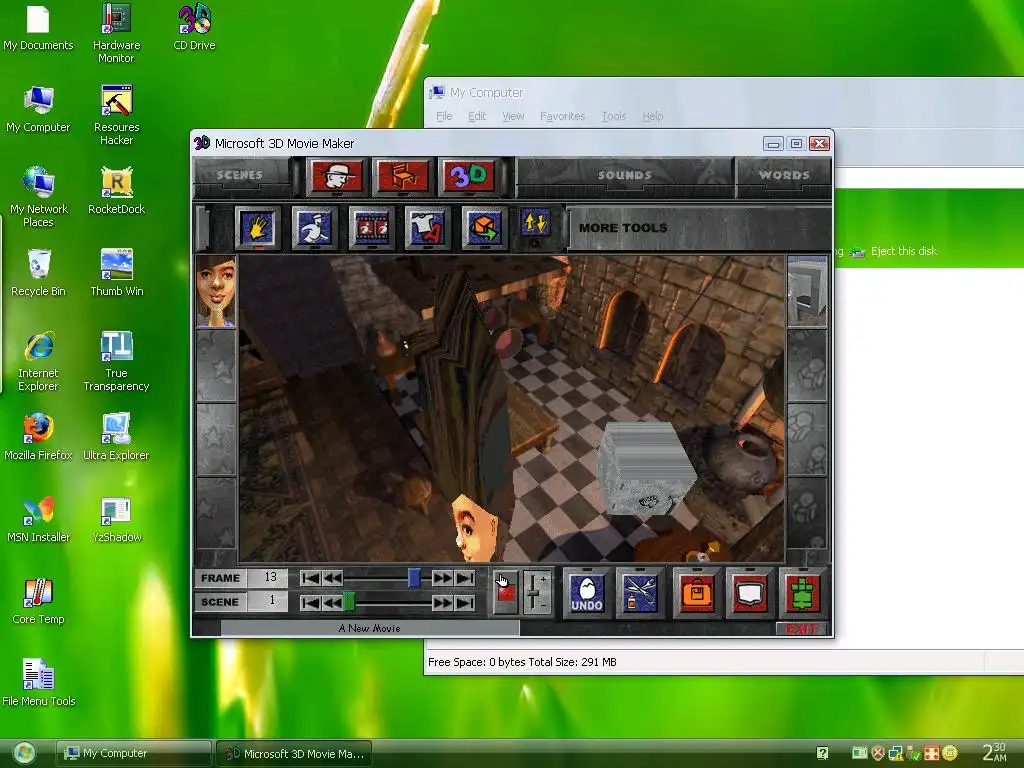1024x768 pixels.
Task: Choose the filmstrip action browser tool
Action: tap(371, 228)
